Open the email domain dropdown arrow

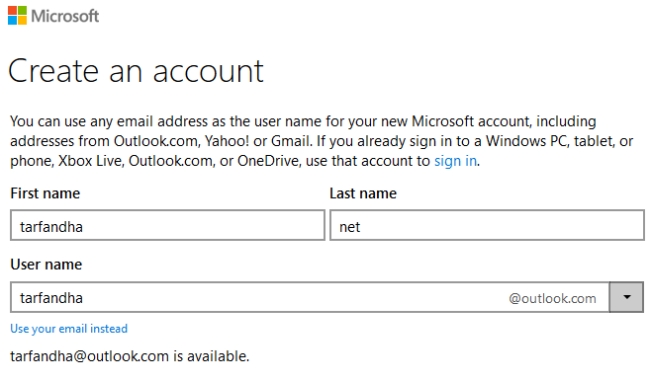coord(626,297)
